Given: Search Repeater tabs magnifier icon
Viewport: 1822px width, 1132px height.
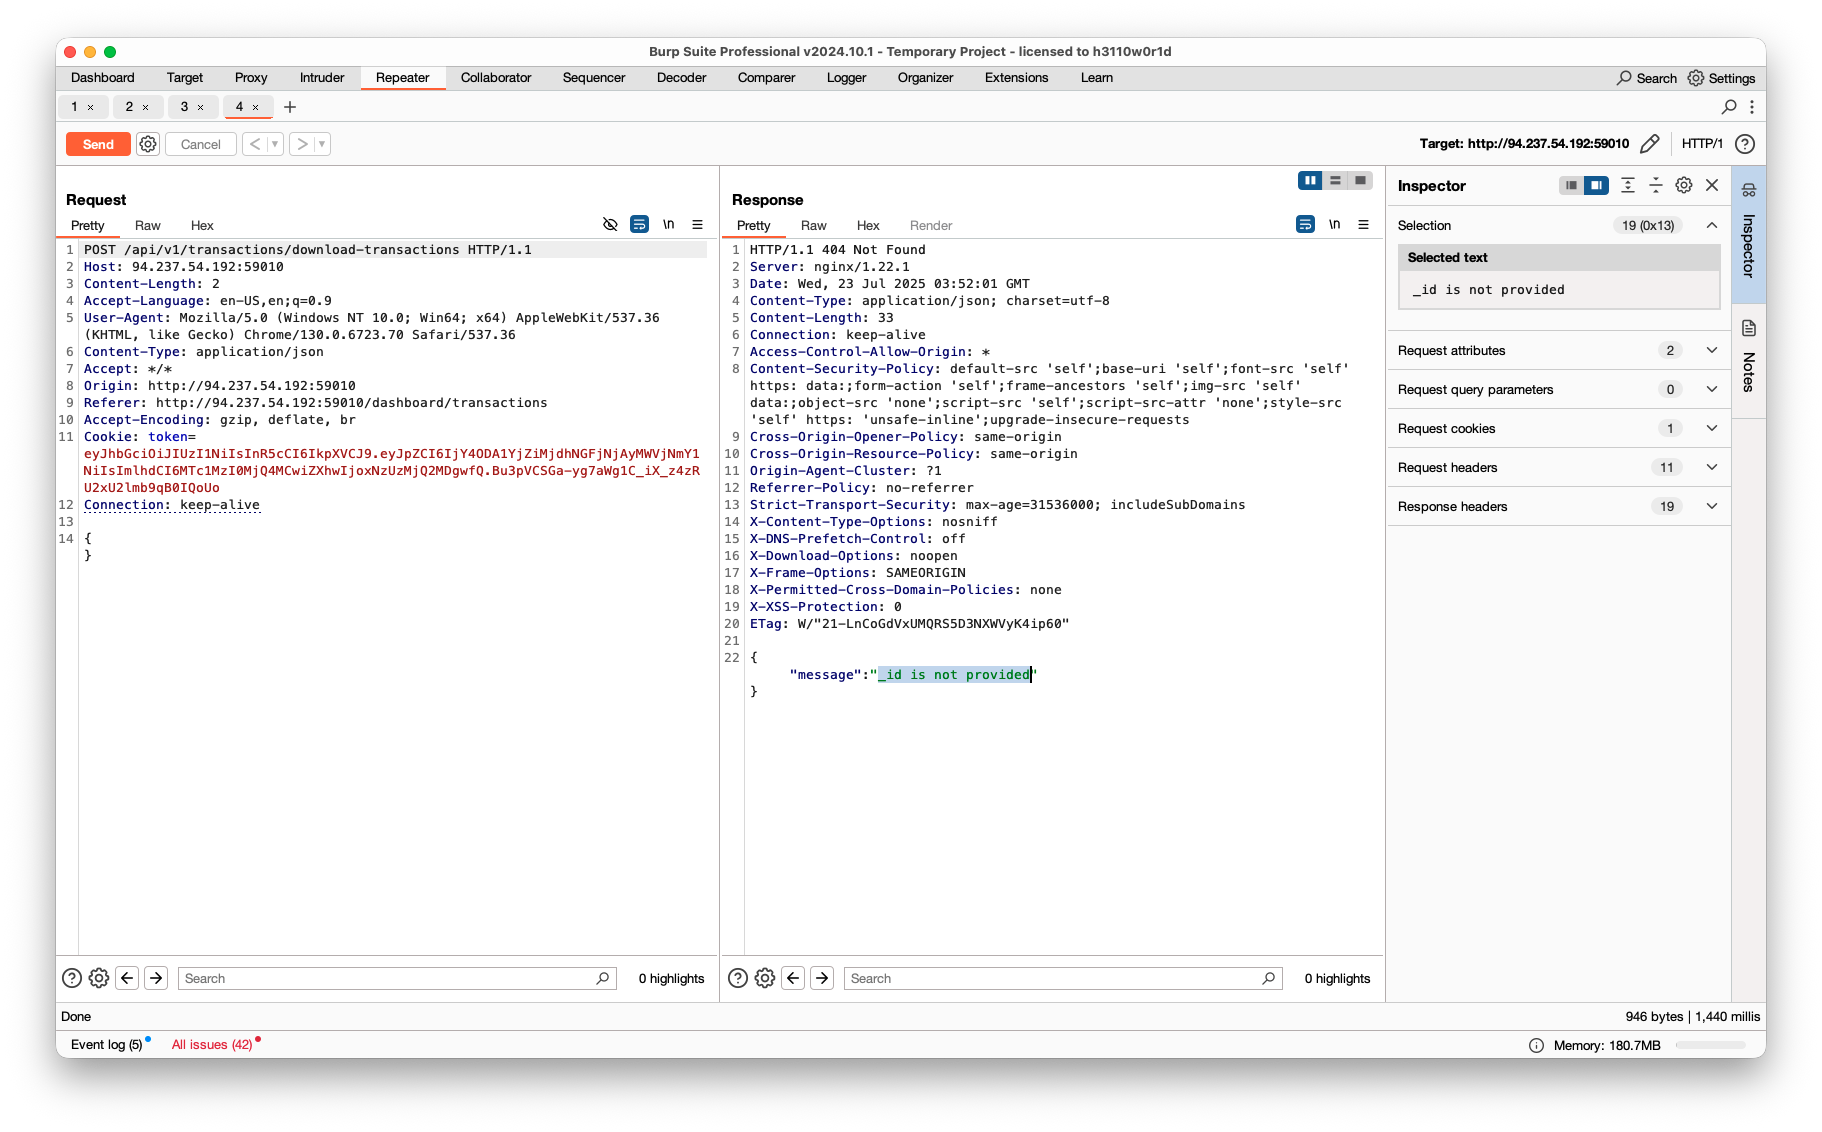Looking at the screenshot, I should (1729, 107).
